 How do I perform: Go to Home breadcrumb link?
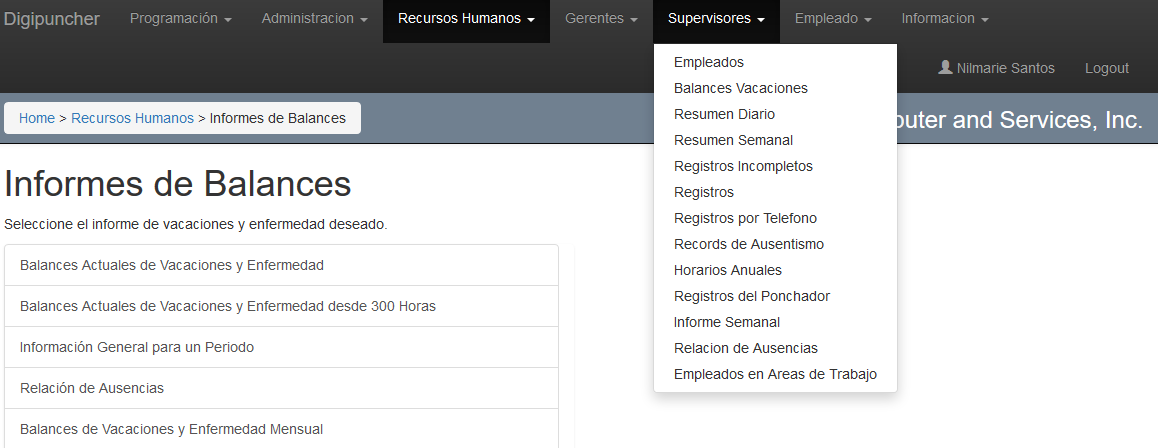tap(37, 118)
